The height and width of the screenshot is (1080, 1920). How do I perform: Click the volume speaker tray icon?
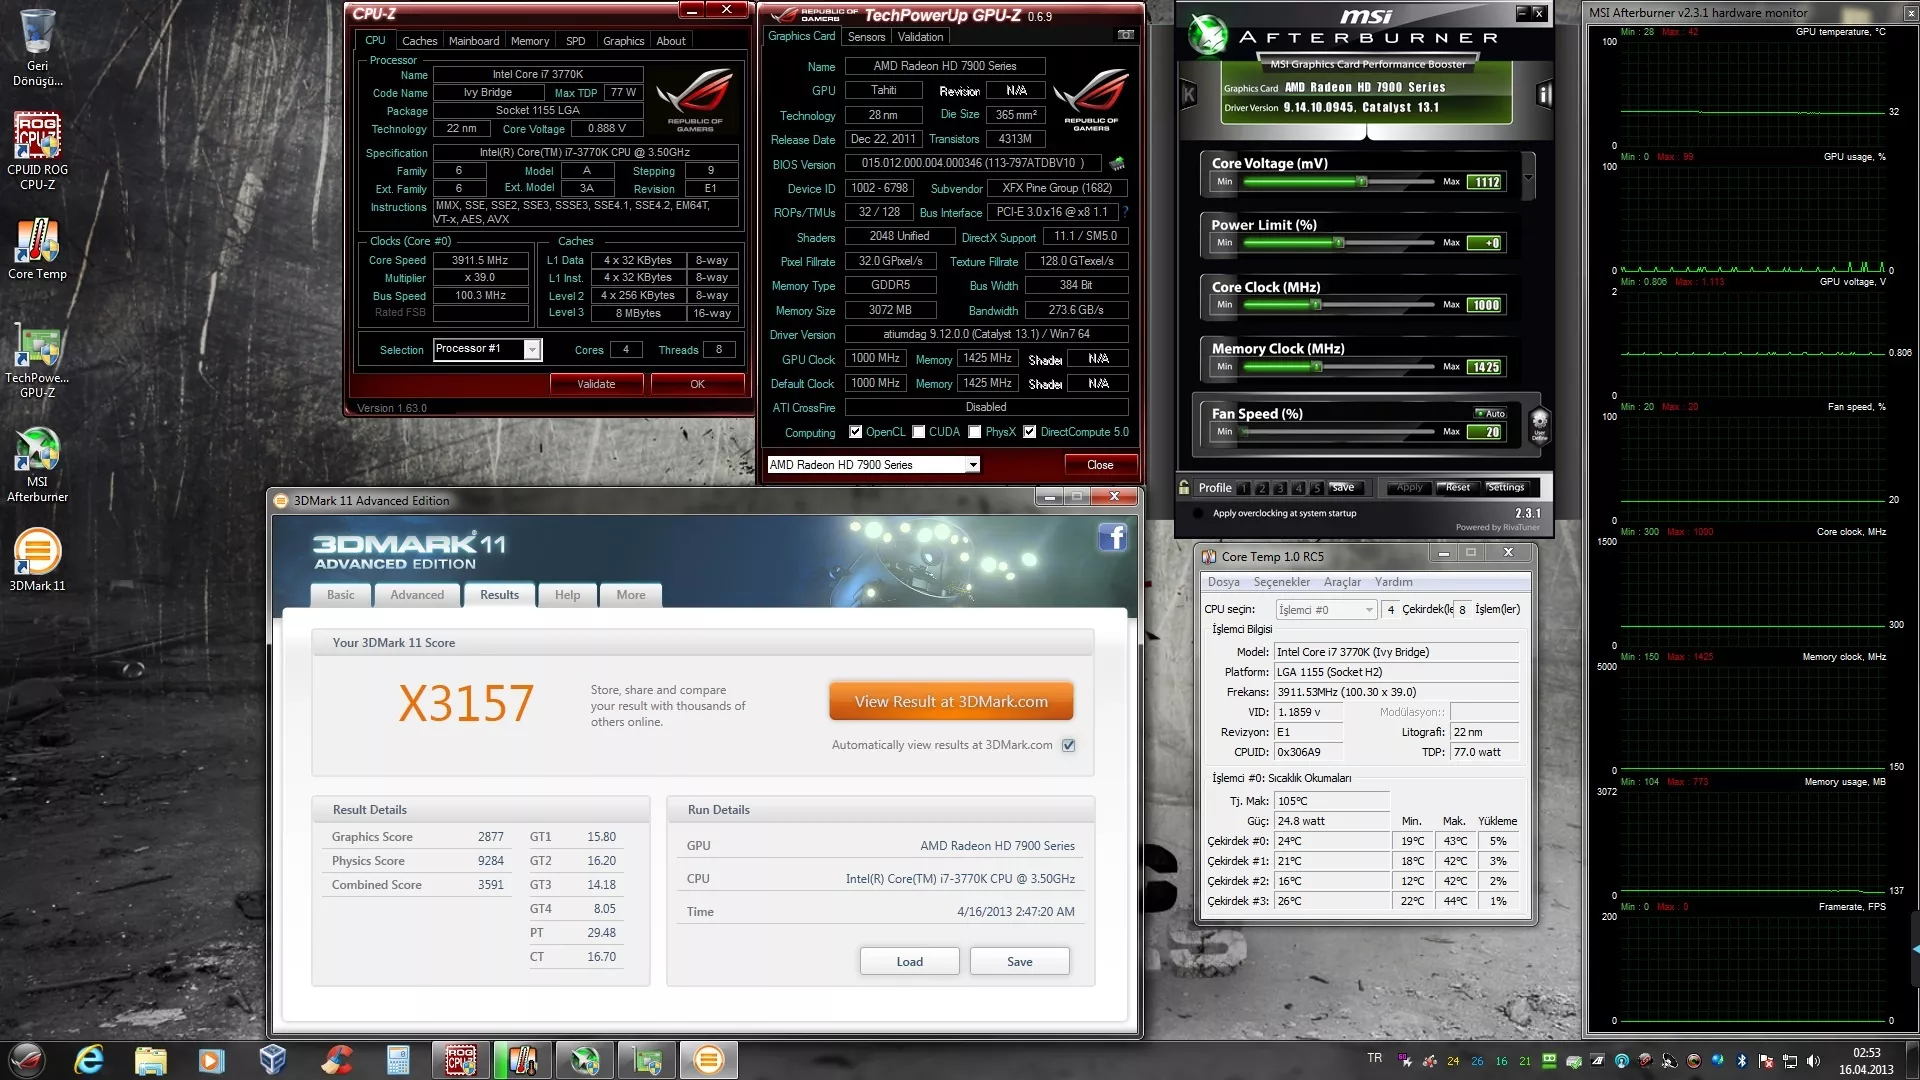pos(1814,1061)
